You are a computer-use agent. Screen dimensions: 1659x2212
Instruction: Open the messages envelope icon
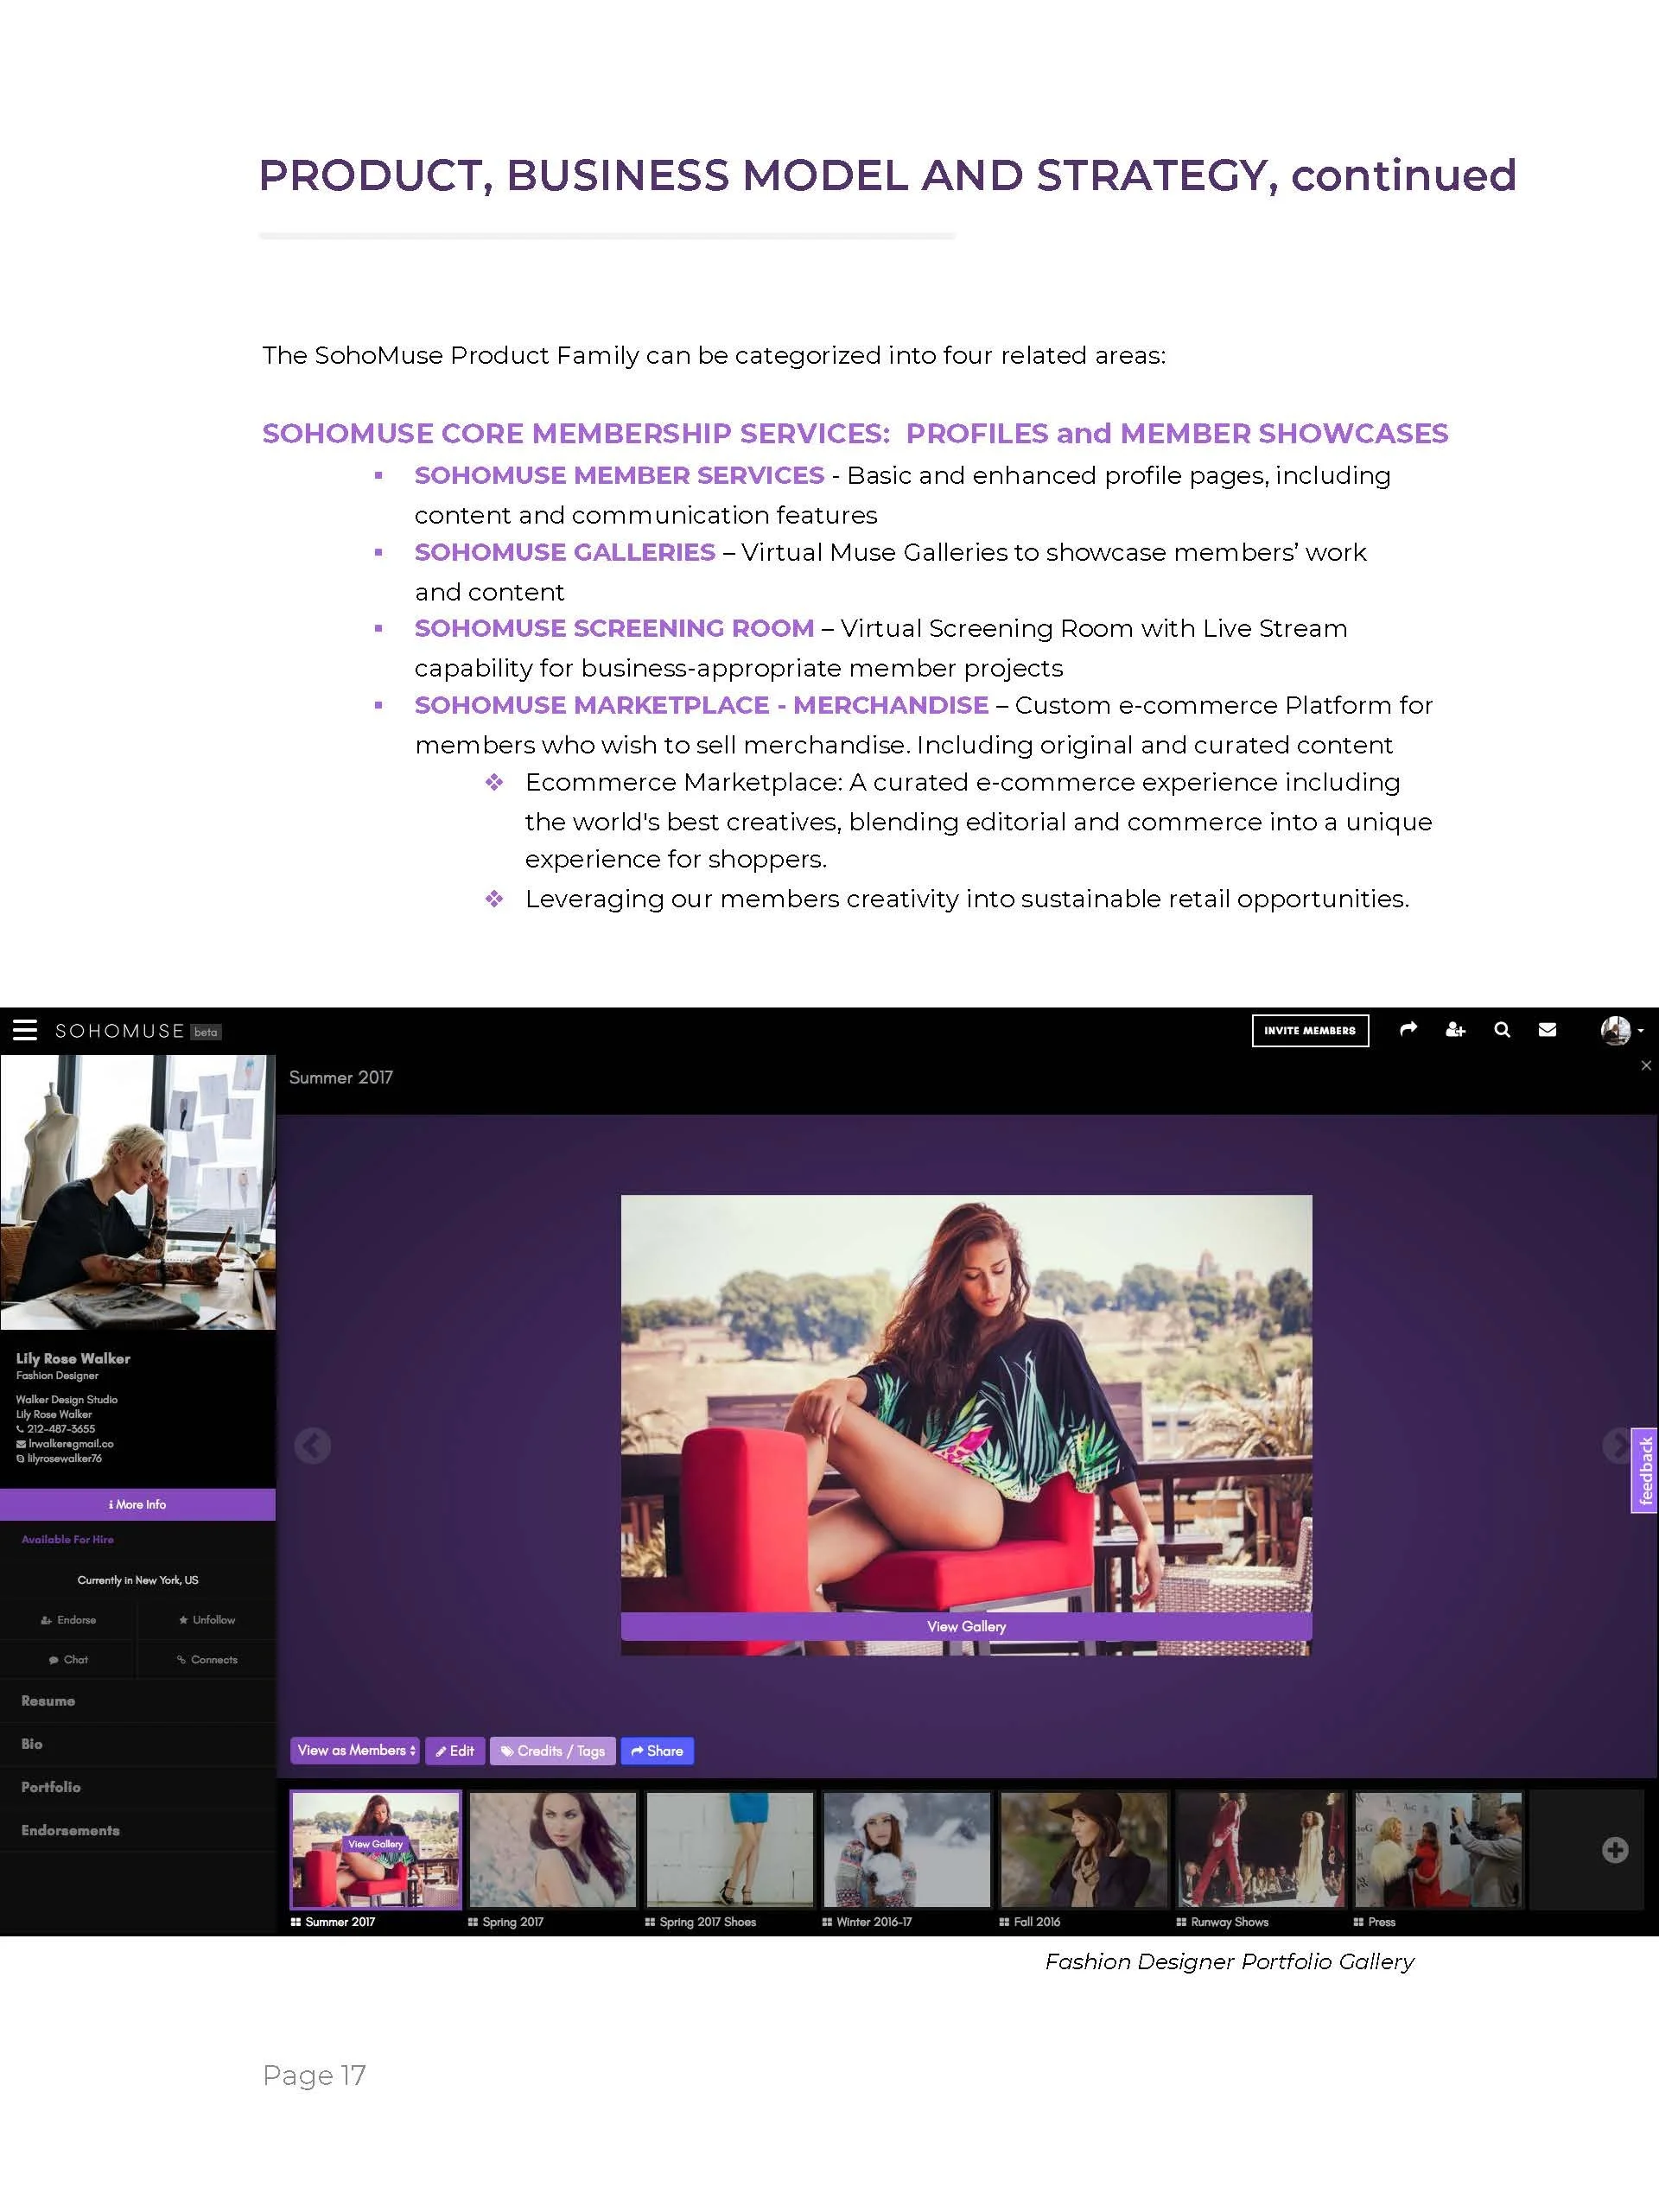(x=1547, y=1030)
